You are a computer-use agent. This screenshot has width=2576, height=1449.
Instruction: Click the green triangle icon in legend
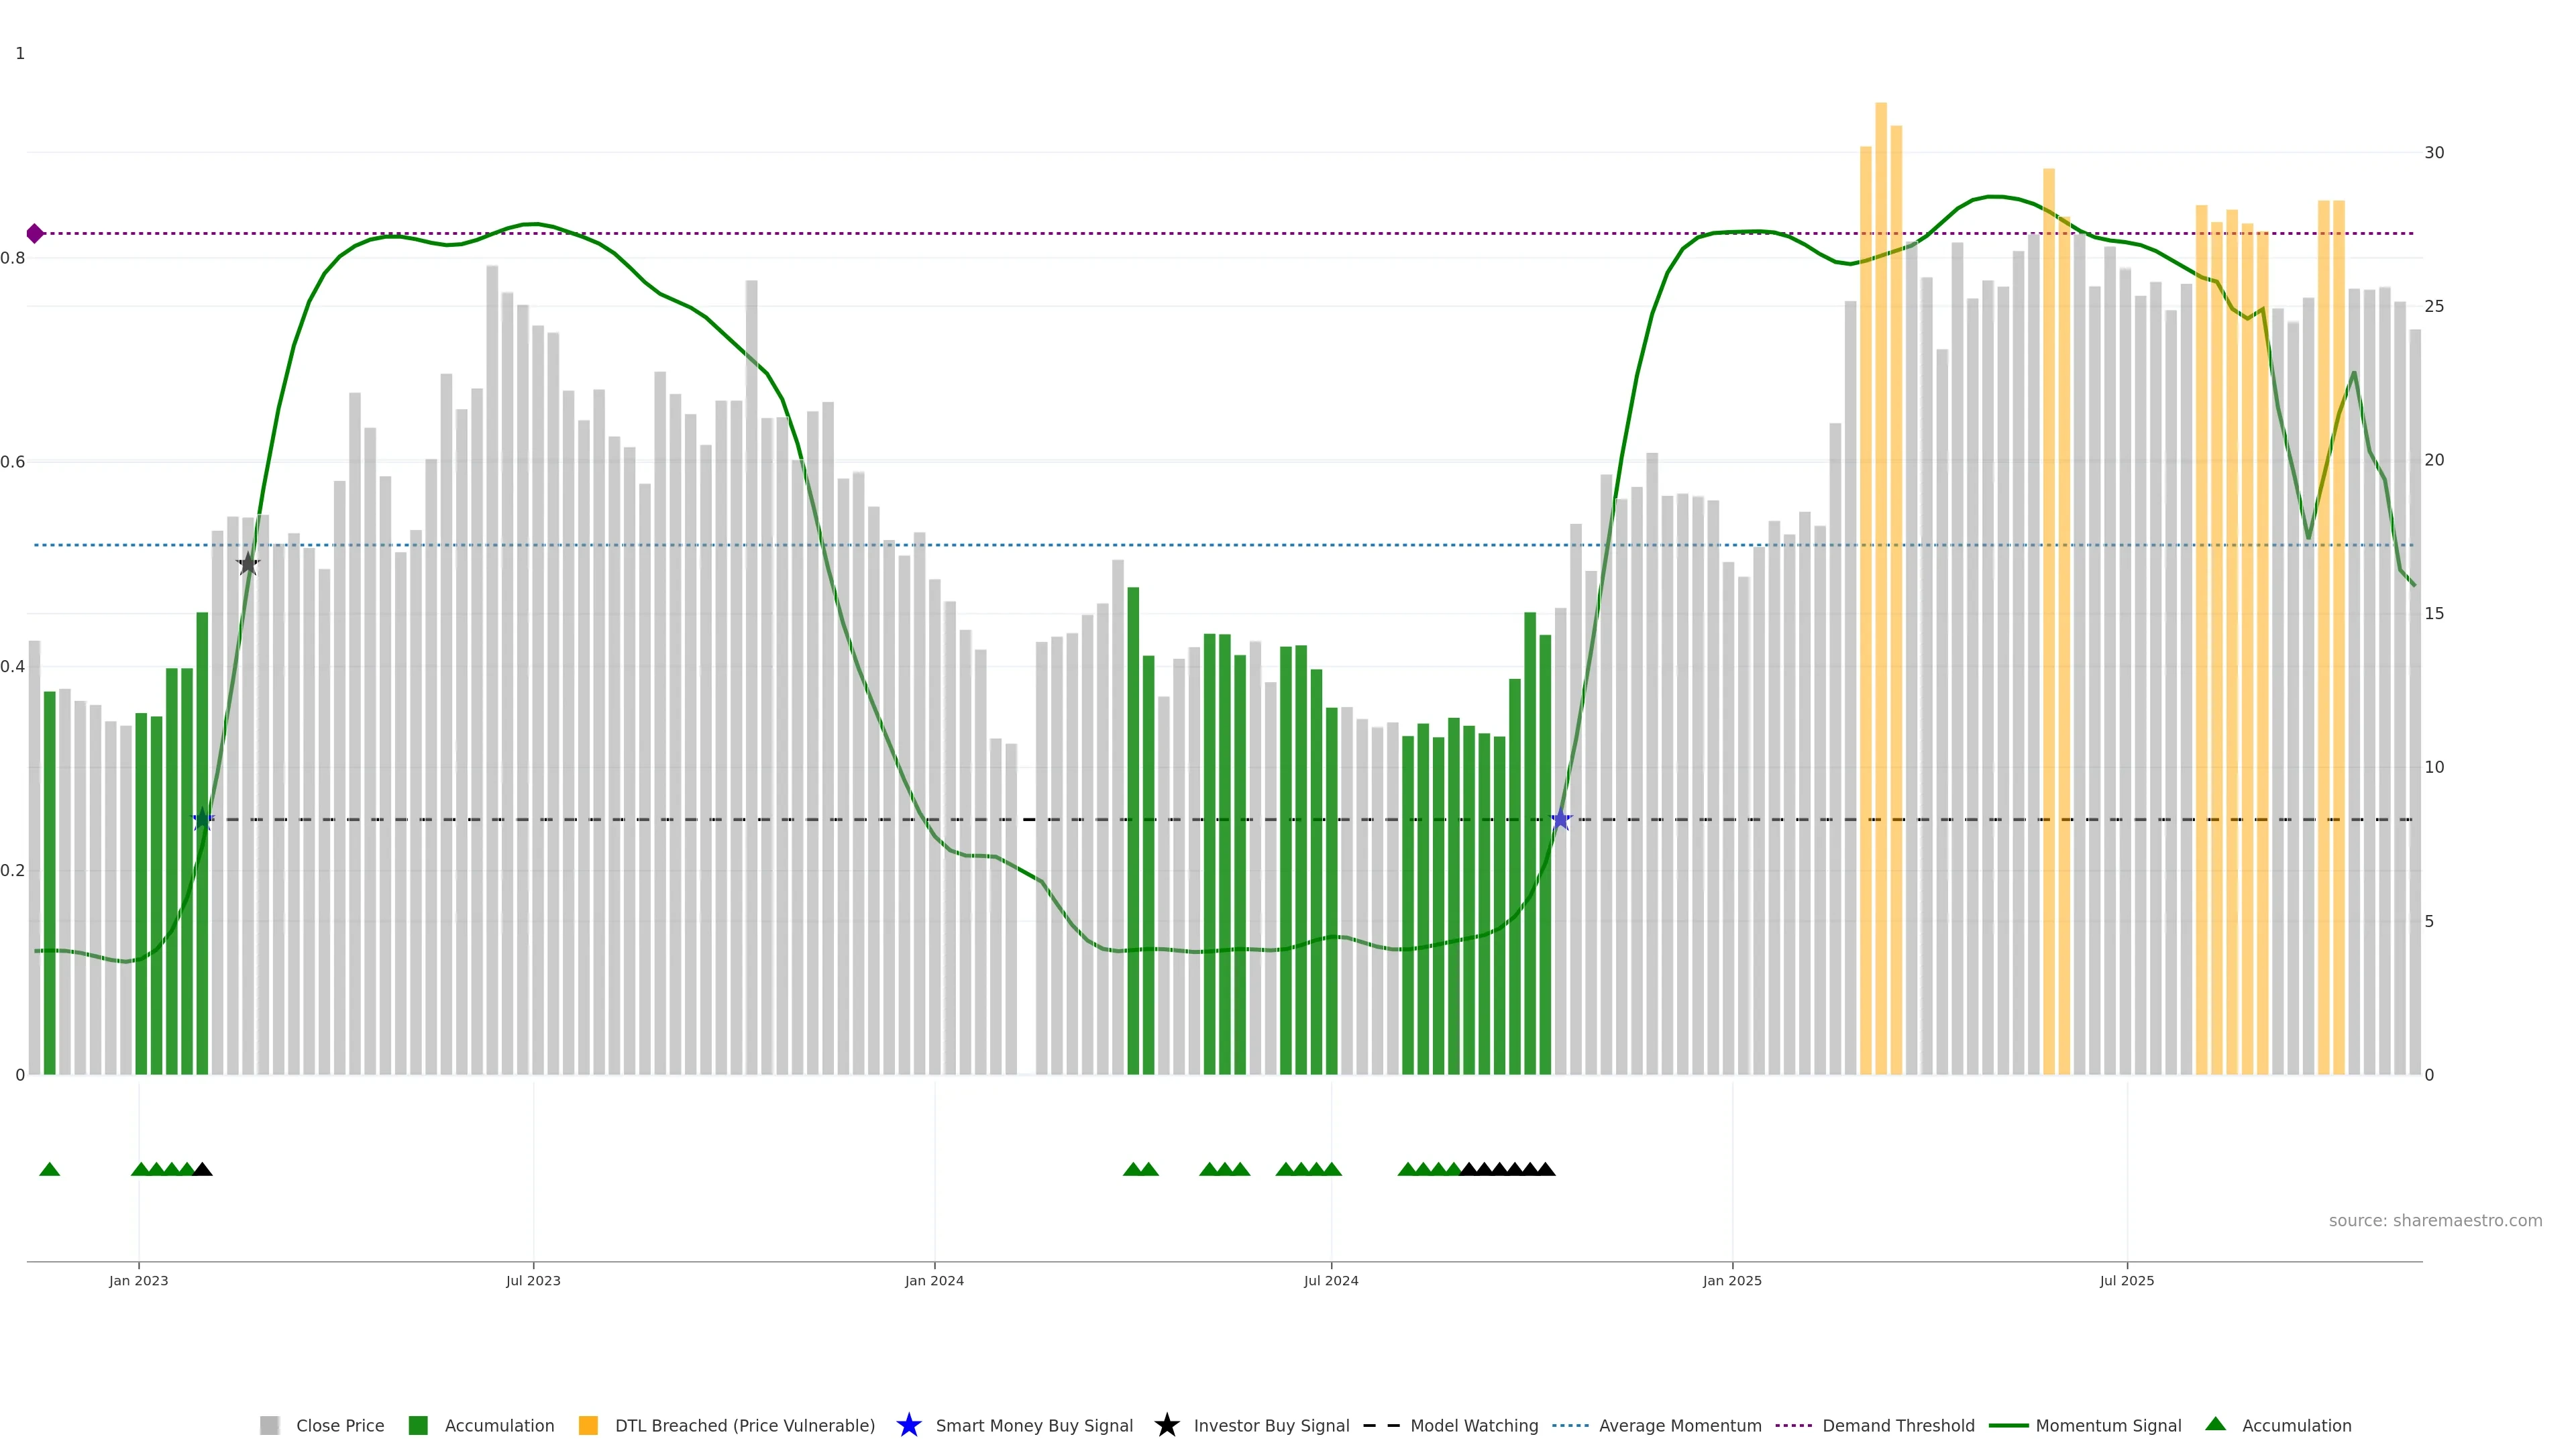(x=2215, y=1424)
